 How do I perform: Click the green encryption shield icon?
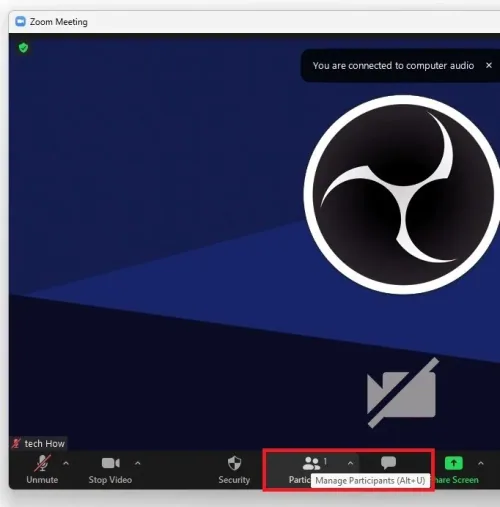tap(23, 48)
